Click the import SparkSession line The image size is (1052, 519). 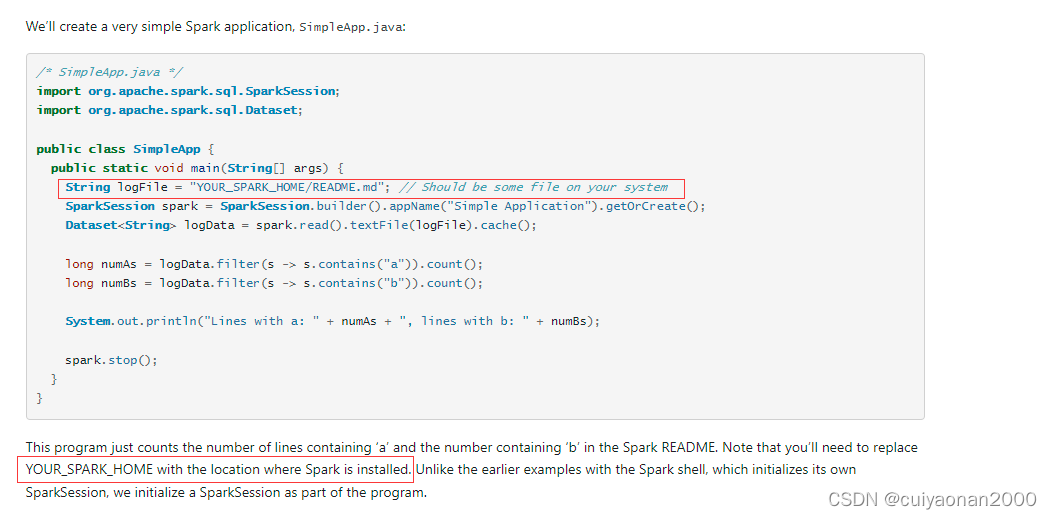tap(189, 91)
